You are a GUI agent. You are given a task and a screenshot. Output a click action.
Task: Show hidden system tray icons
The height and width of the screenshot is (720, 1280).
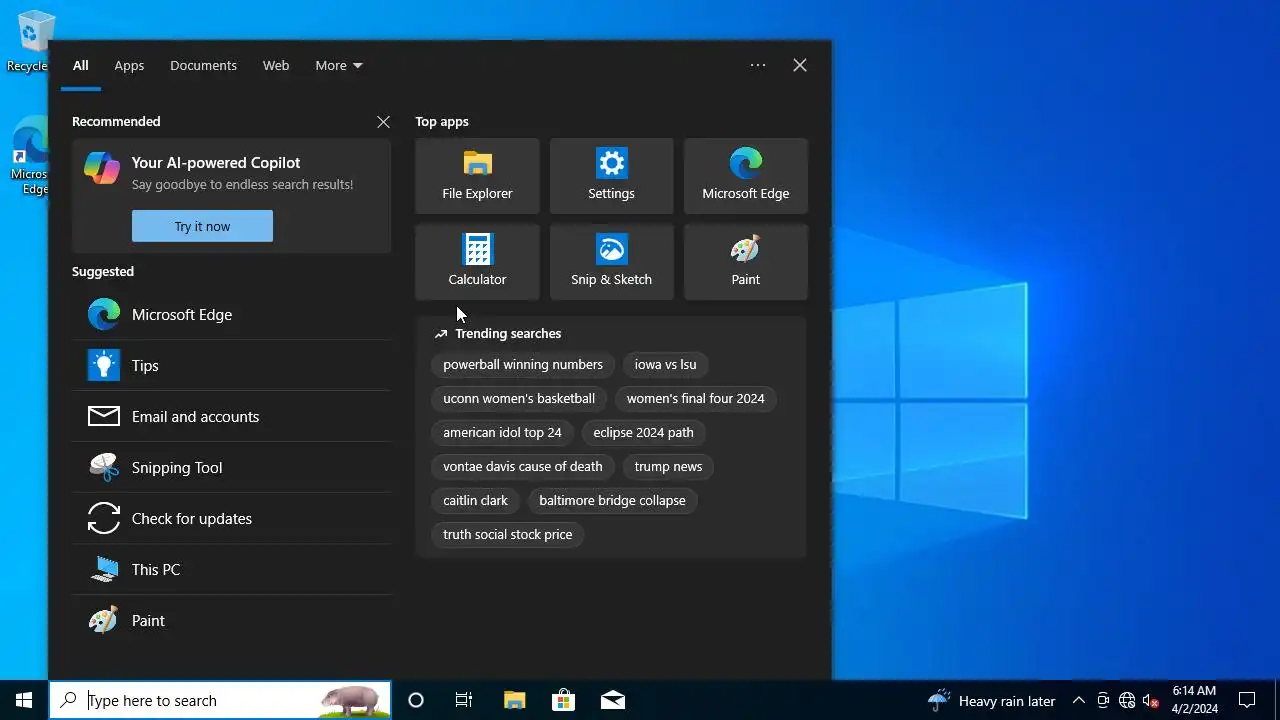(1079, 700)
